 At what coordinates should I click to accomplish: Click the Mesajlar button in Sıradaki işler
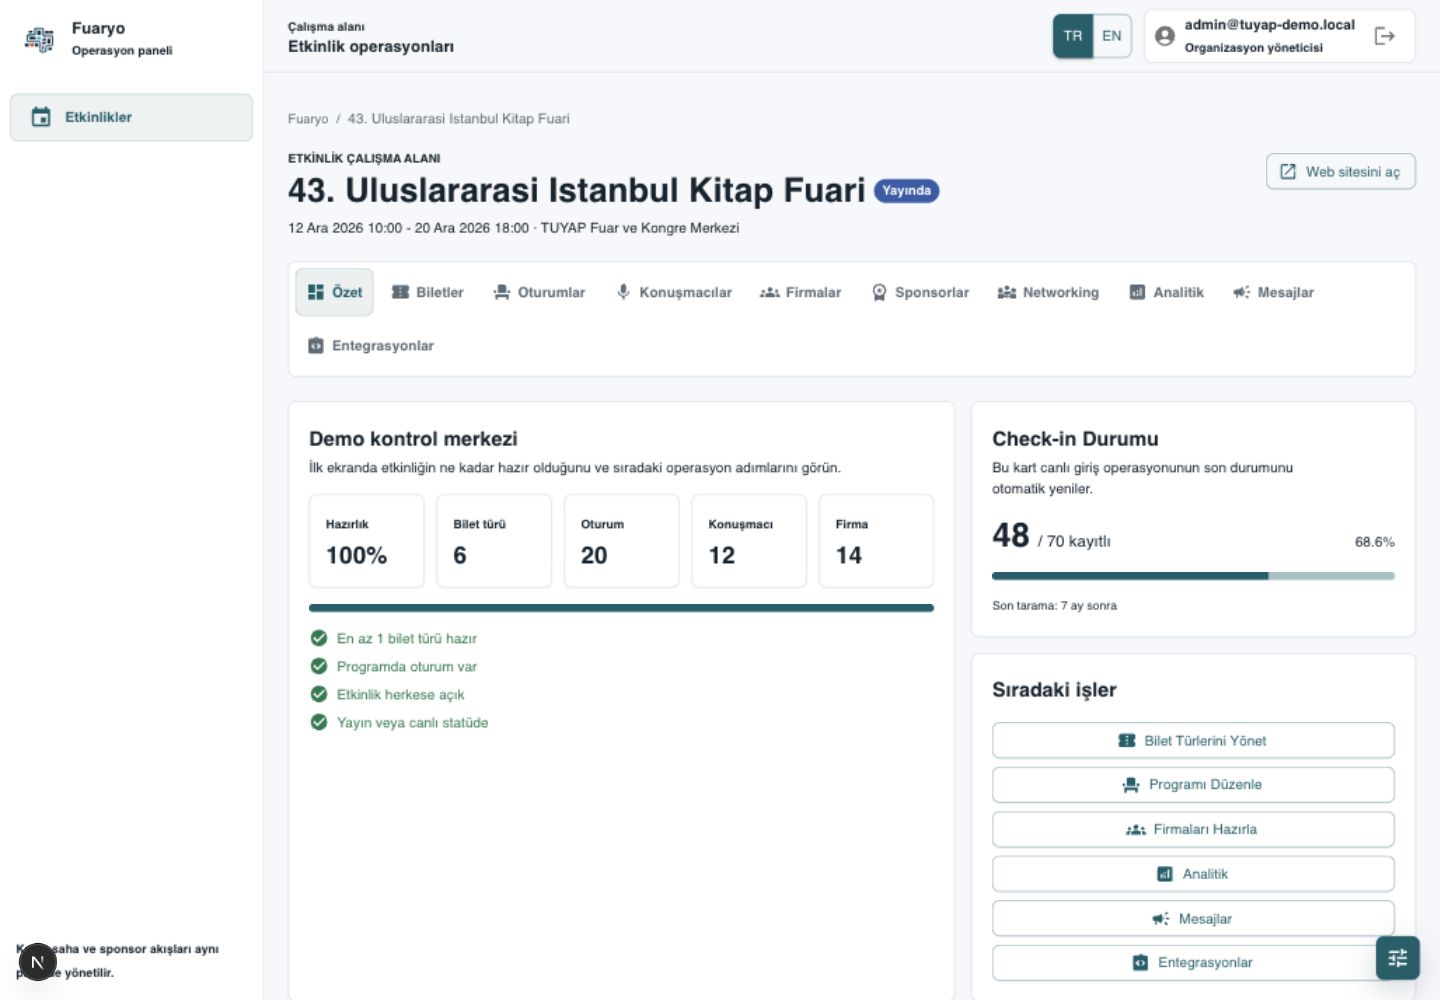pyautogui.click(x=1193, y=919)
